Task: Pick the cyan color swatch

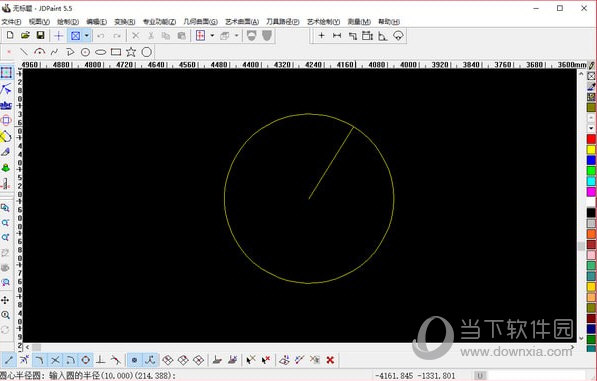Action: click(x=591, y=181)
